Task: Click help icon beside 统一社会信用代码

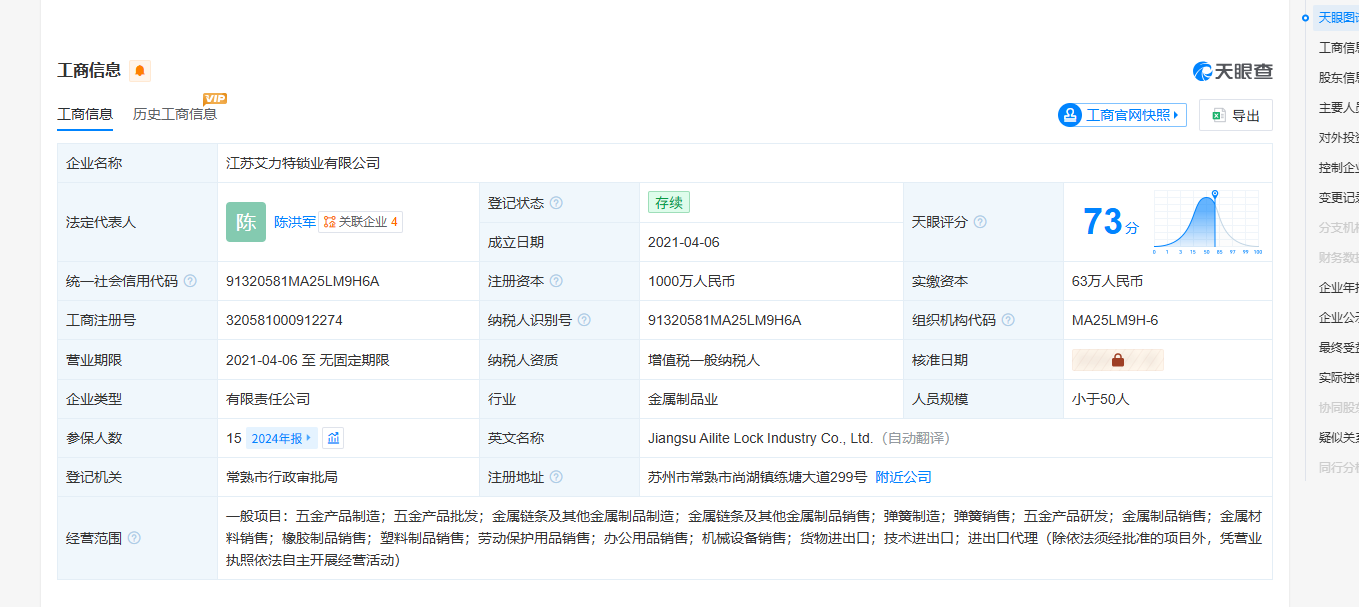Action: pyautogui.click(x=190, y=282)
